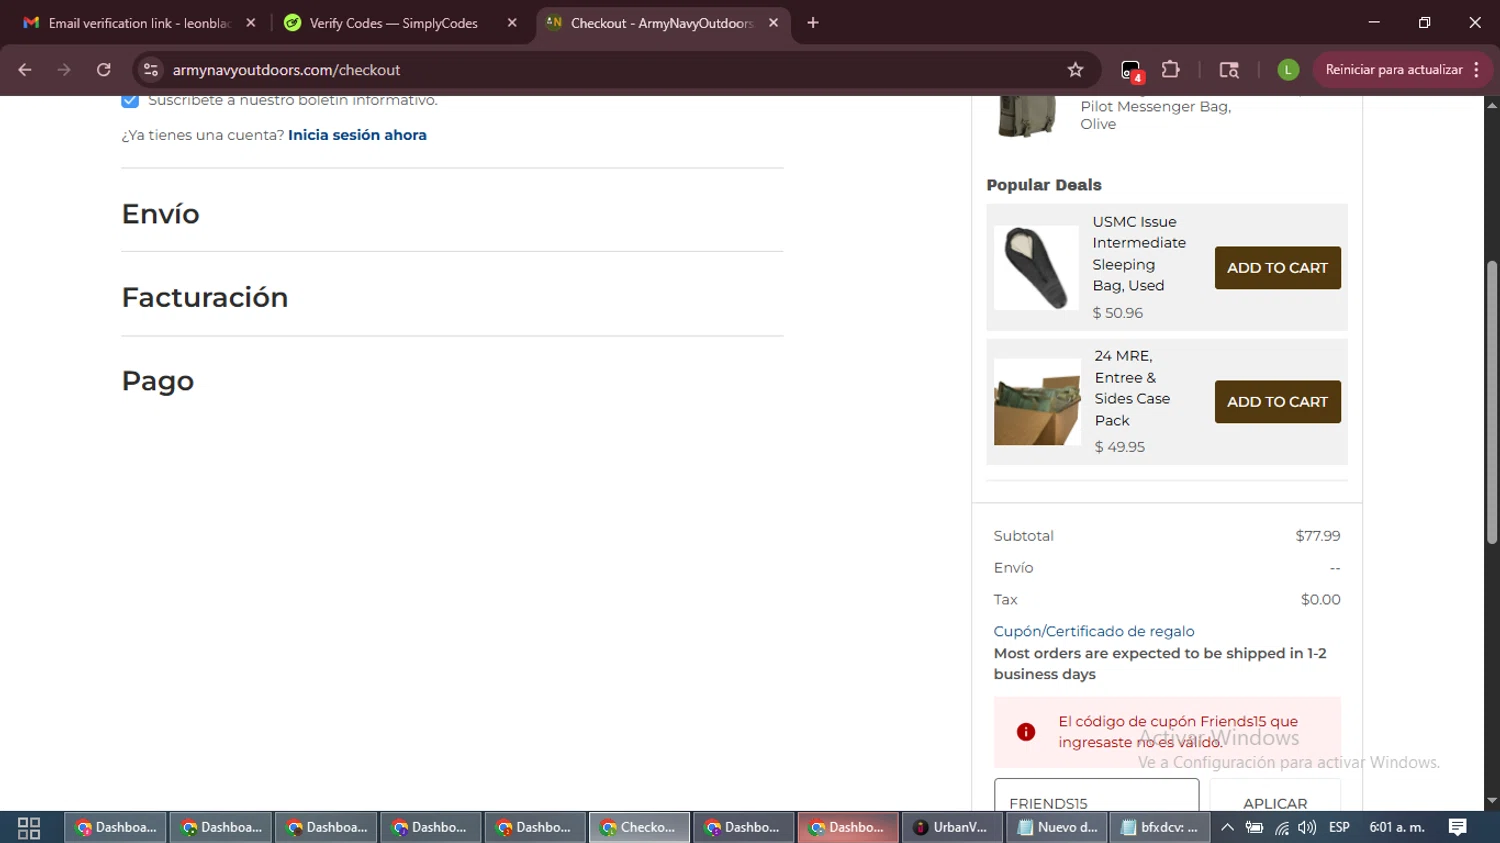Reload the checkout page
1500x843 pixels.
[104, 70]
